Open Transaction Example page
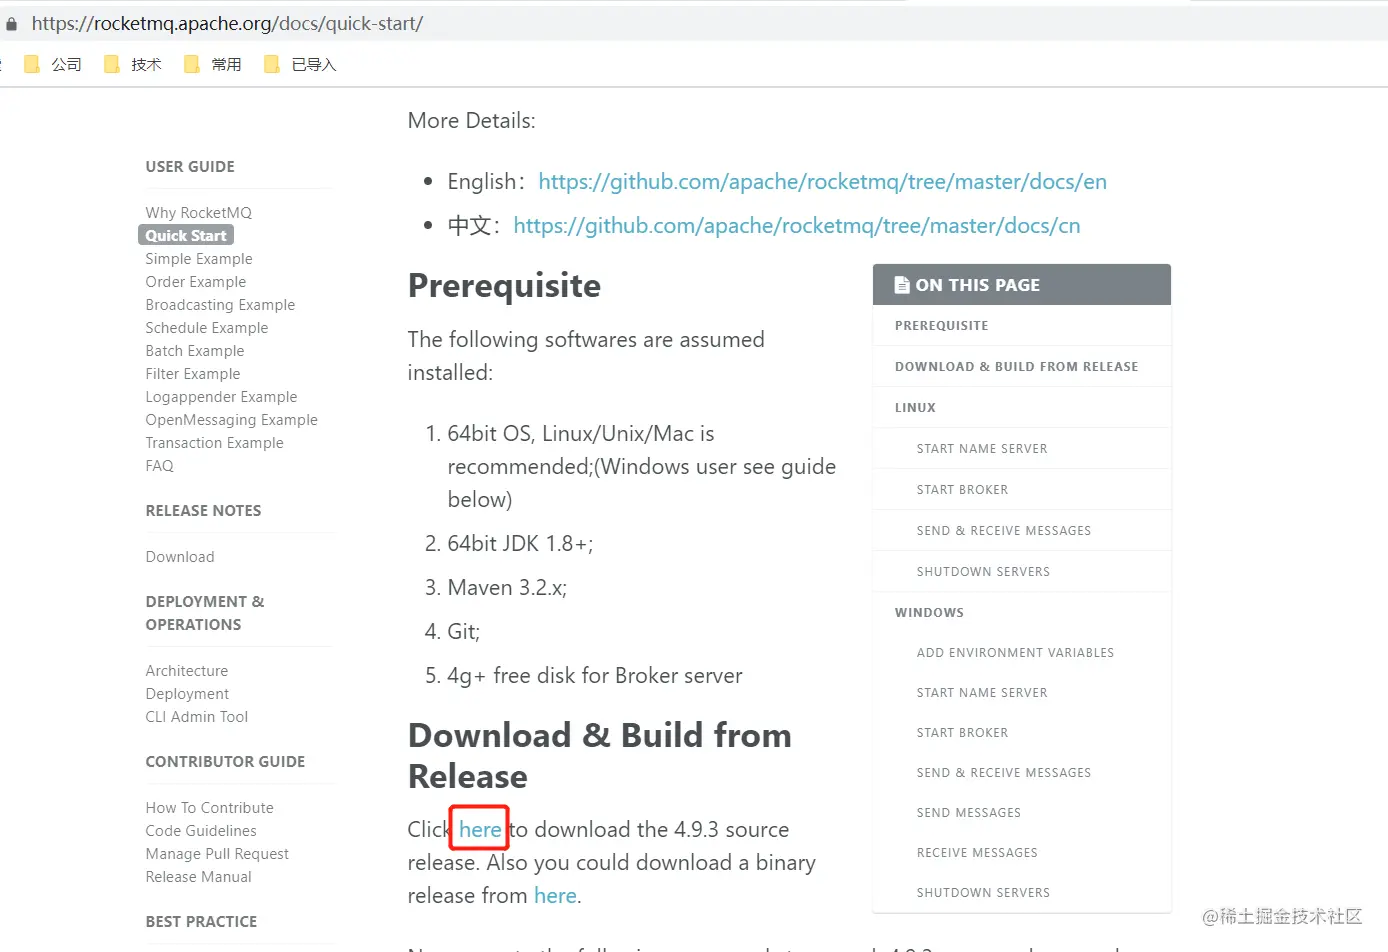The width and height of the screenshot is (1388, 952). pos(214,442)
